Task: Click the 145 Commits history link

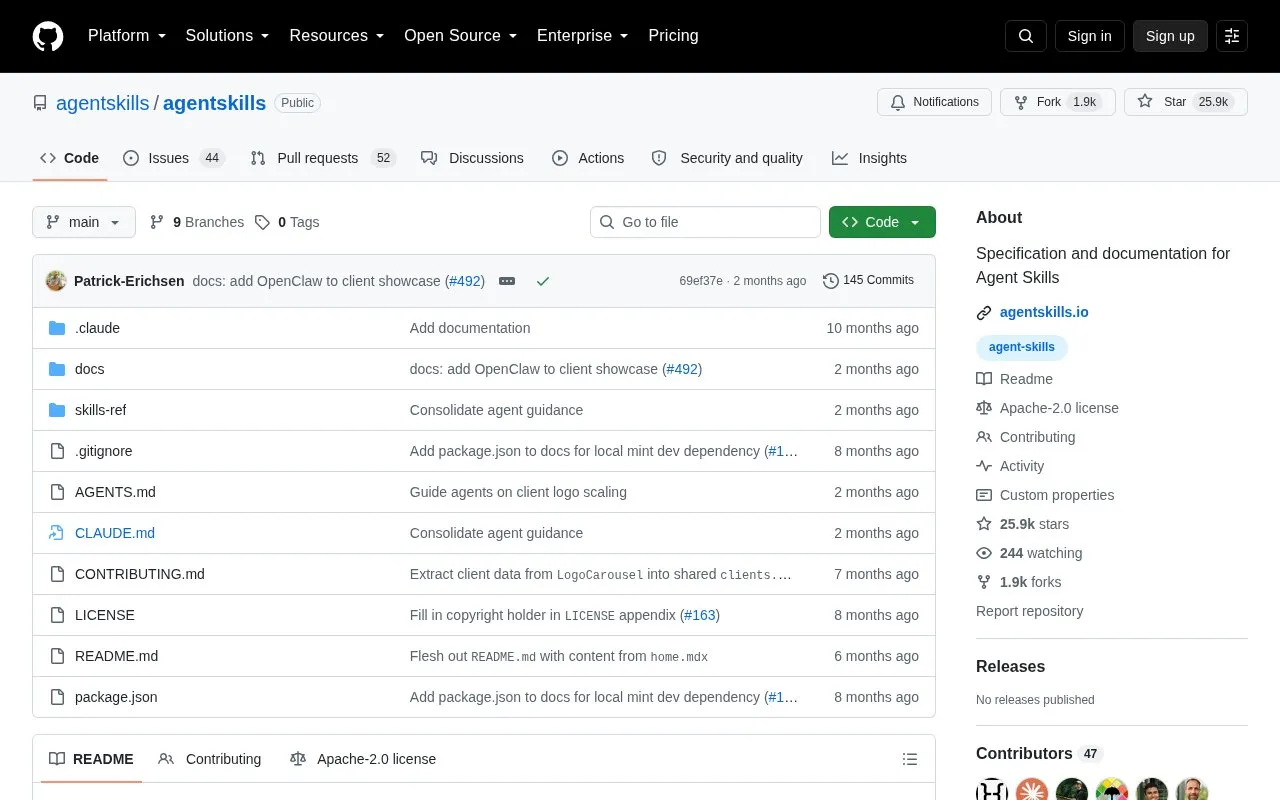Action: (x=868, y=281)
